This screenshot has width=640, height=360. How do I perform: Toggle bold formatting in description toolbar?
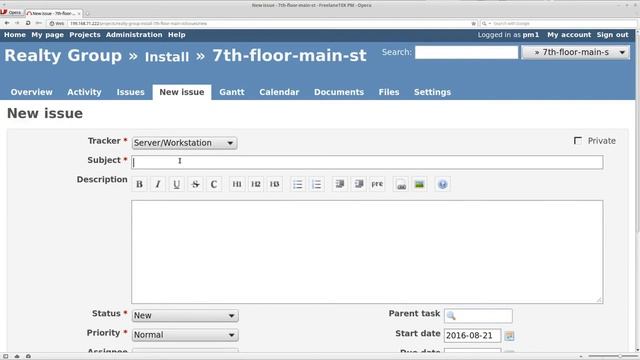(139, 184)
